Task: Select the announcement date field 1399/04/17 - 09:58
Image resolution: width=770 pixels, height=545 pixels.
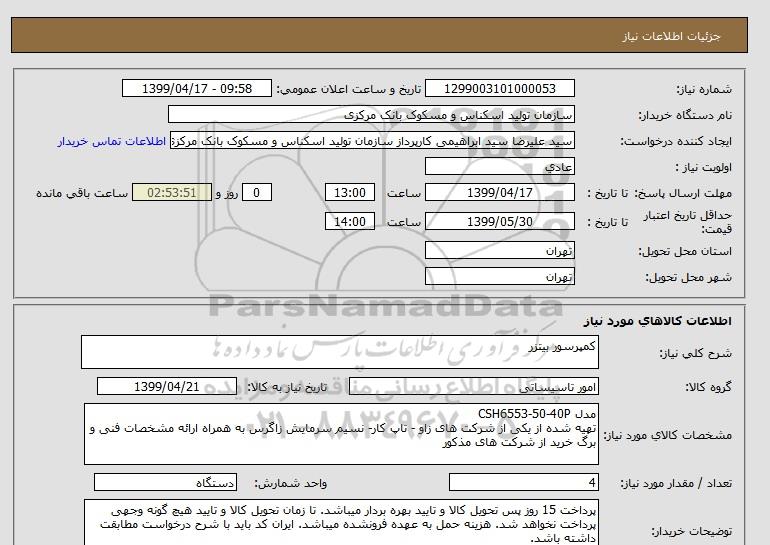Action: coord(196,89)
